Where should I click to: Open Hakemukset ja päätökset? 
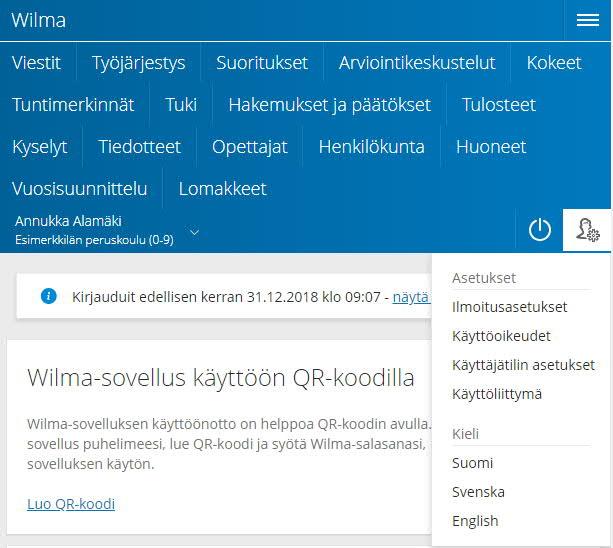330,105
